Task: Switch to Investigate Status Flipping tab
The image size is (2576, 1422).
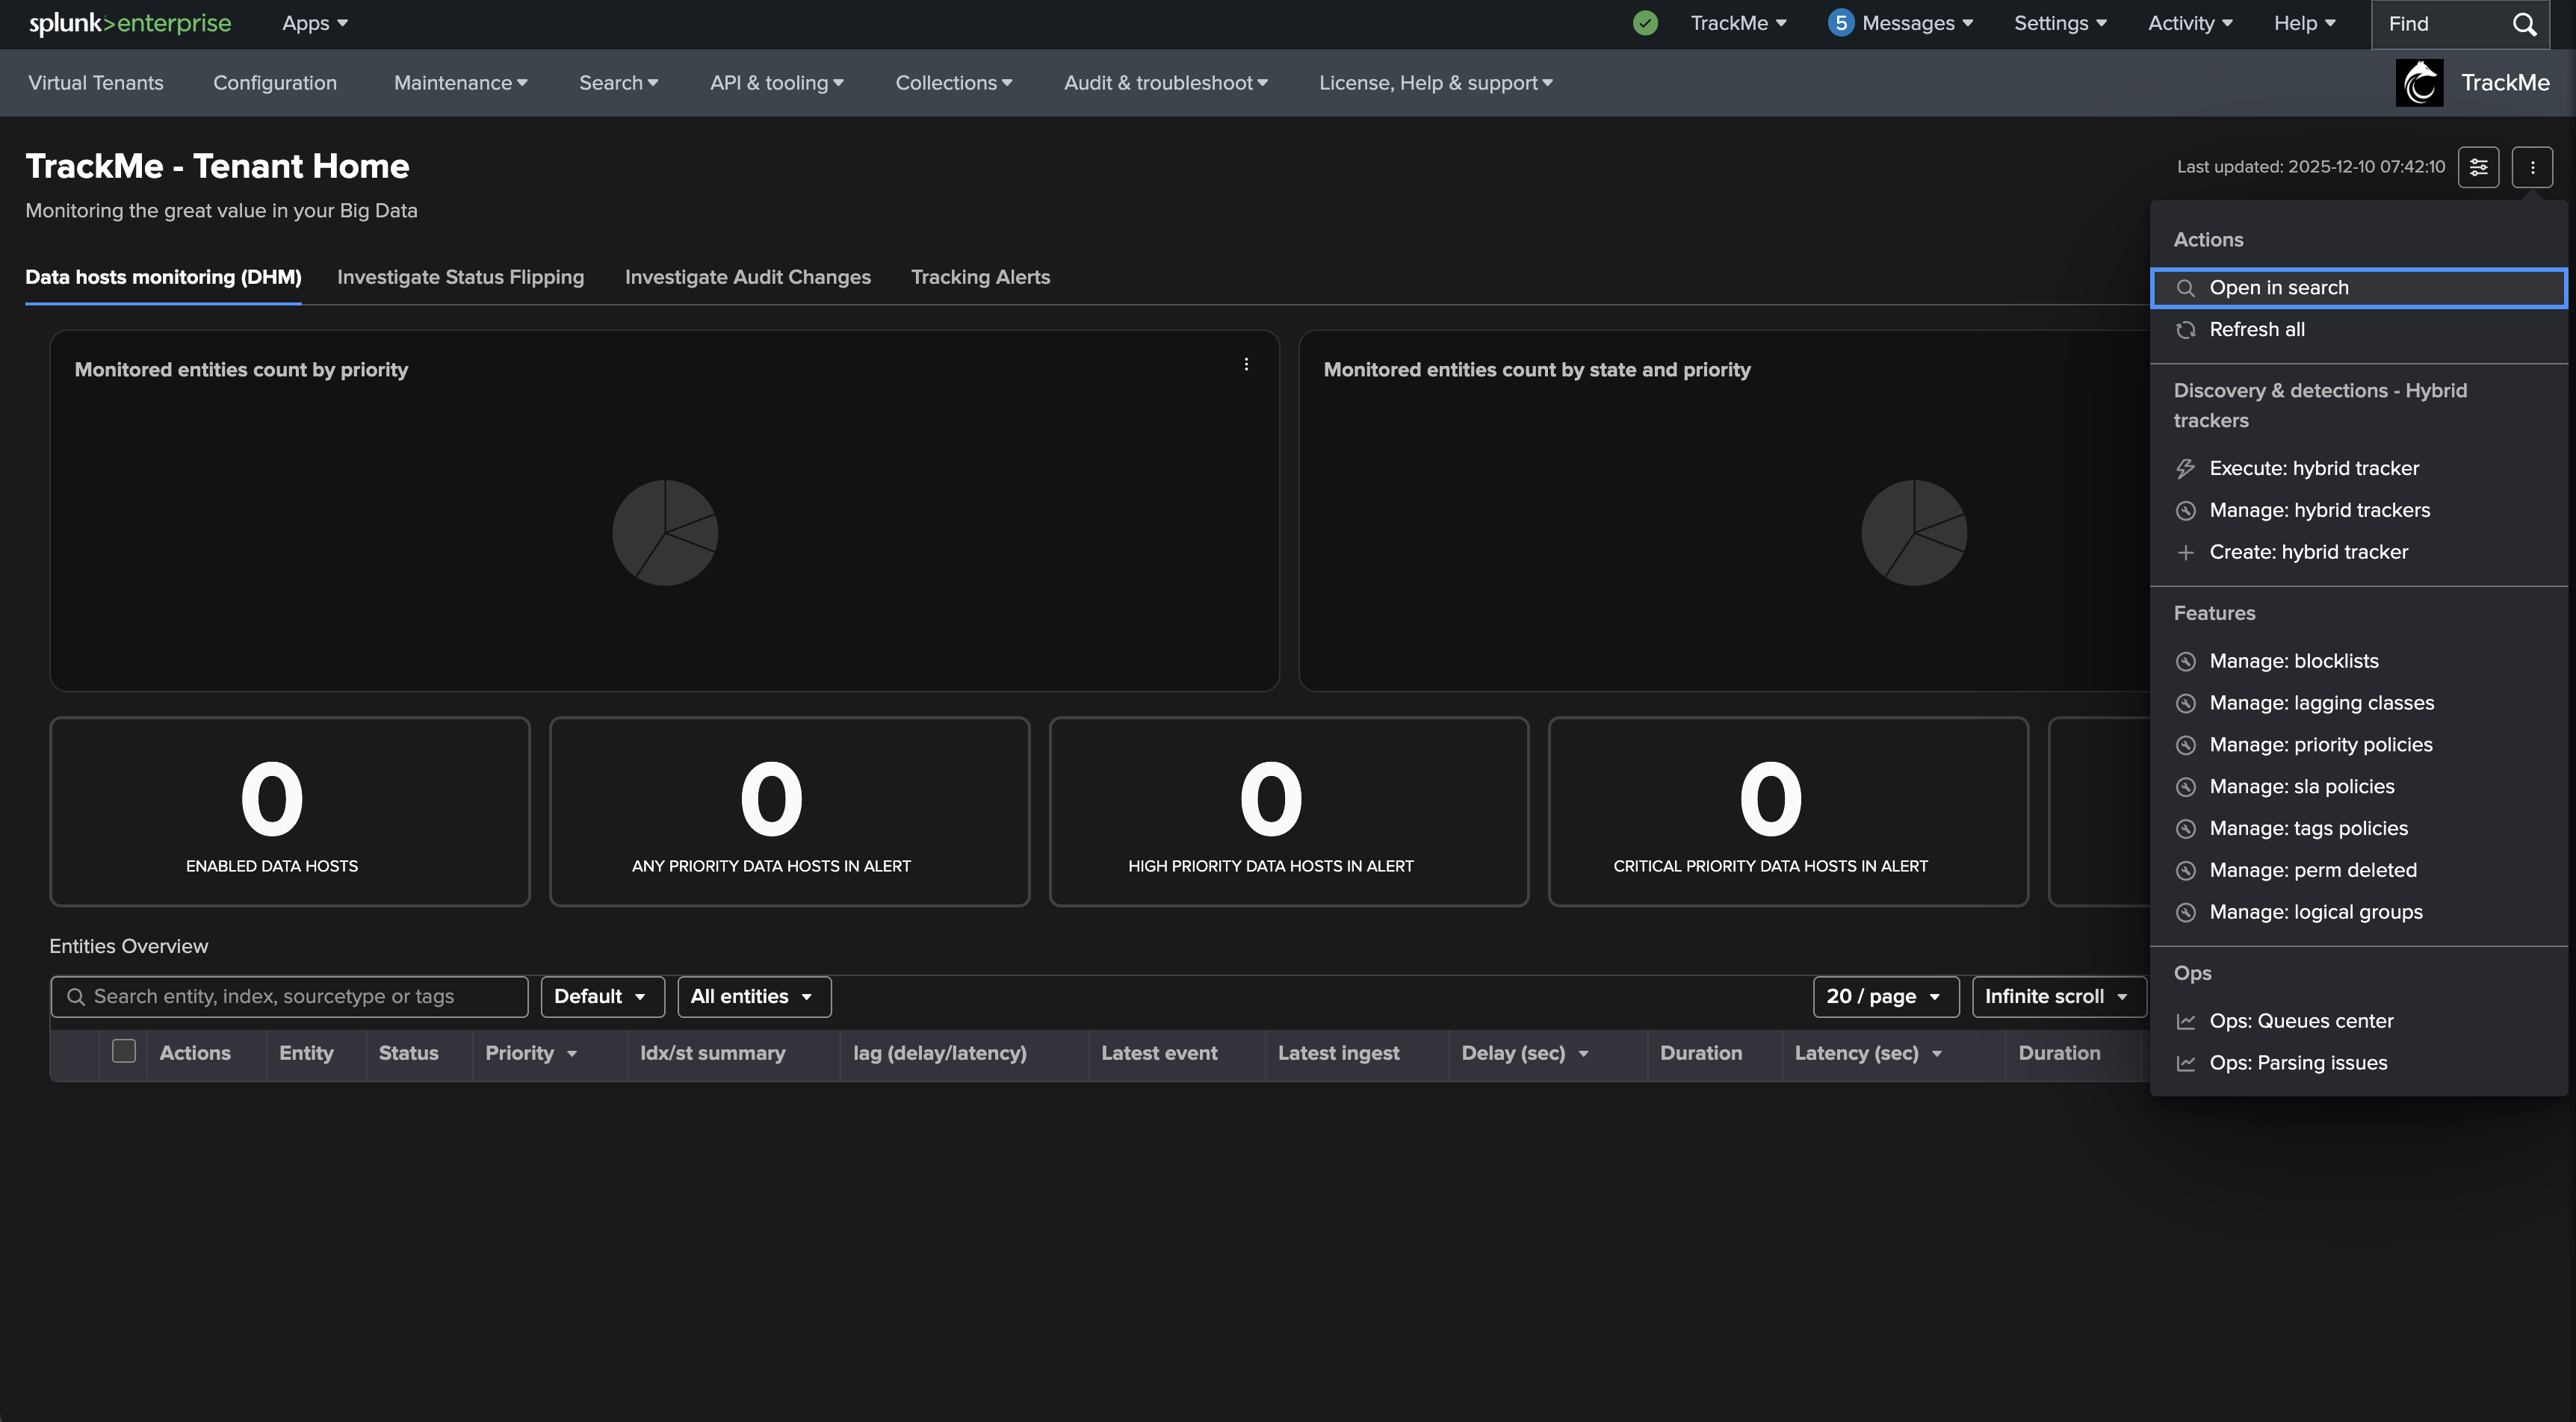Action: click(460, 278)
